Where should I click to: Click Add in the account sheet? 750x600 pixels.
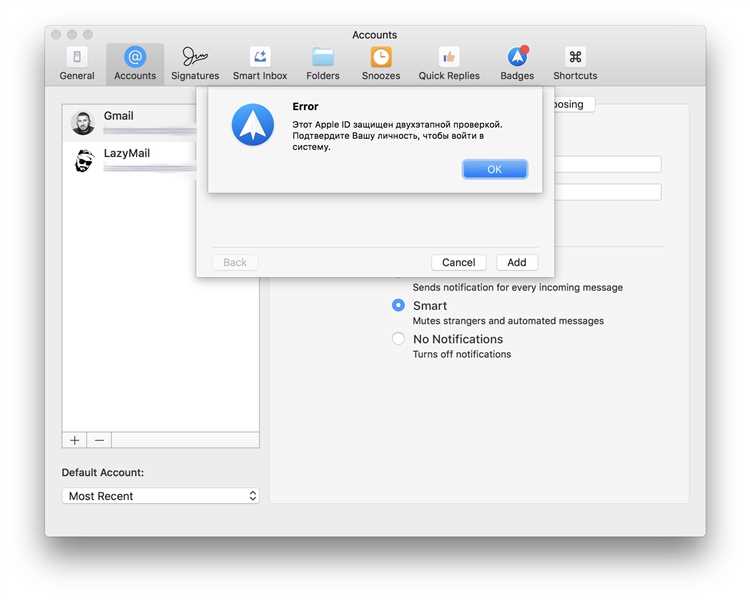point(517,262)
